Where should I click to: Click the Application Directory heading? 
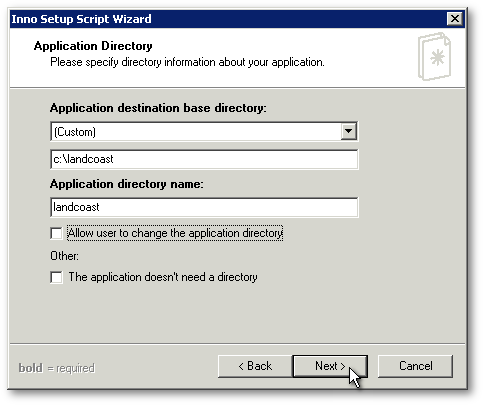pos(93,46)
